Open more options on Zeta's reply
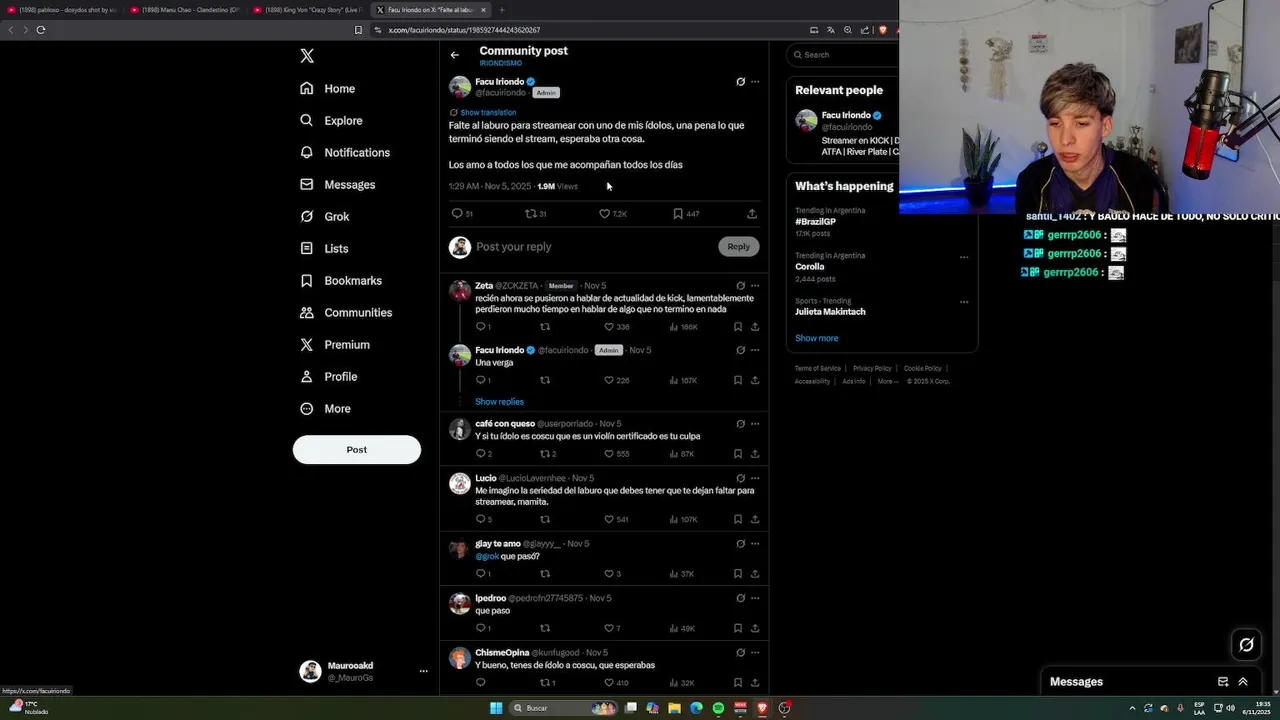Viewport: 1280px width, 720px height. coord(755,286)
